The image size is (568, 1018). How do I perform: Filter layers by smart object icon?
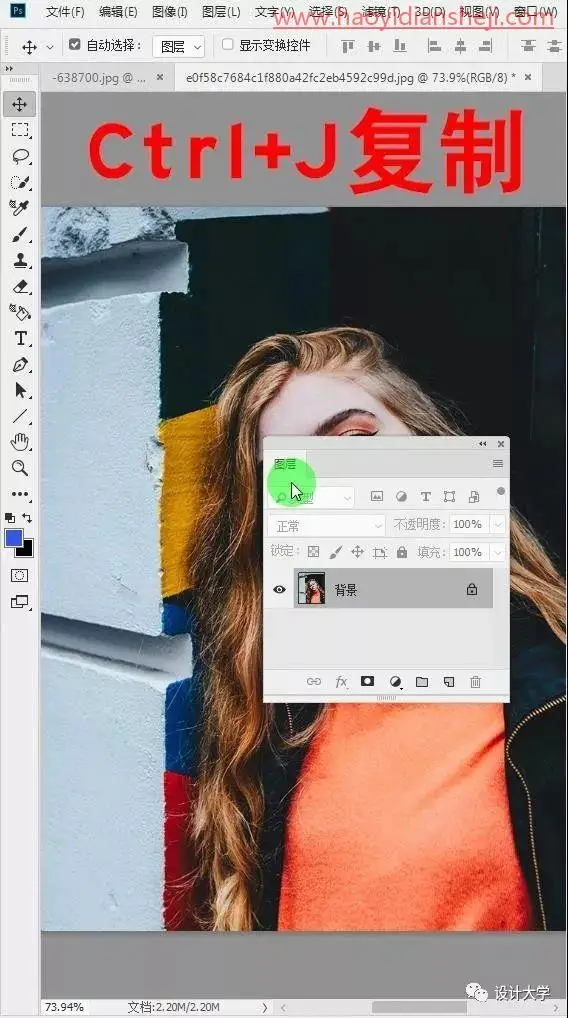point(475,497)
